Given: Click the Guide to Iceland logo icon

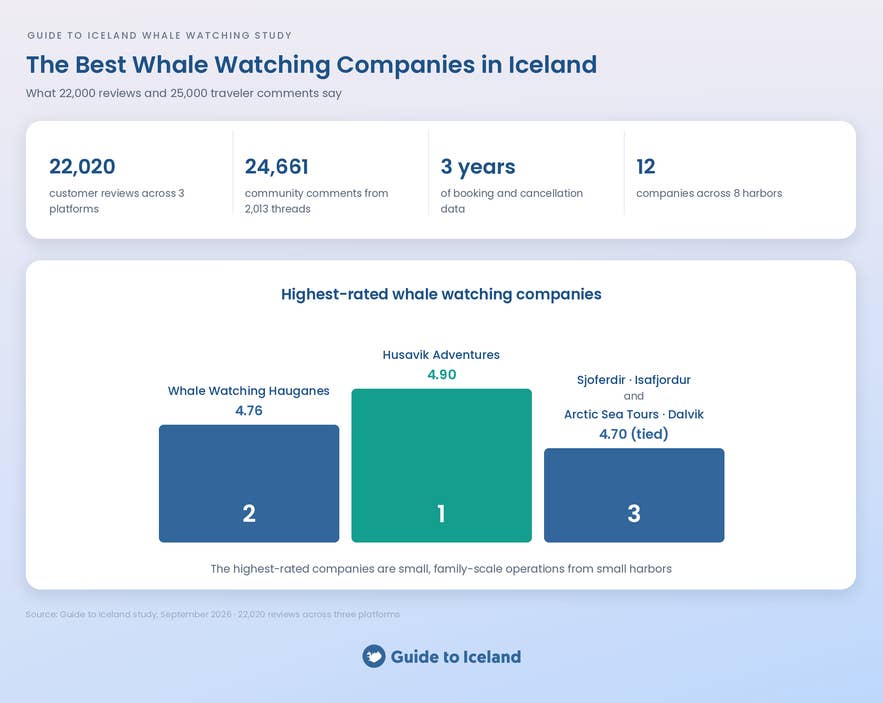Looking at the screenshot, I should [x=373, y=656].
